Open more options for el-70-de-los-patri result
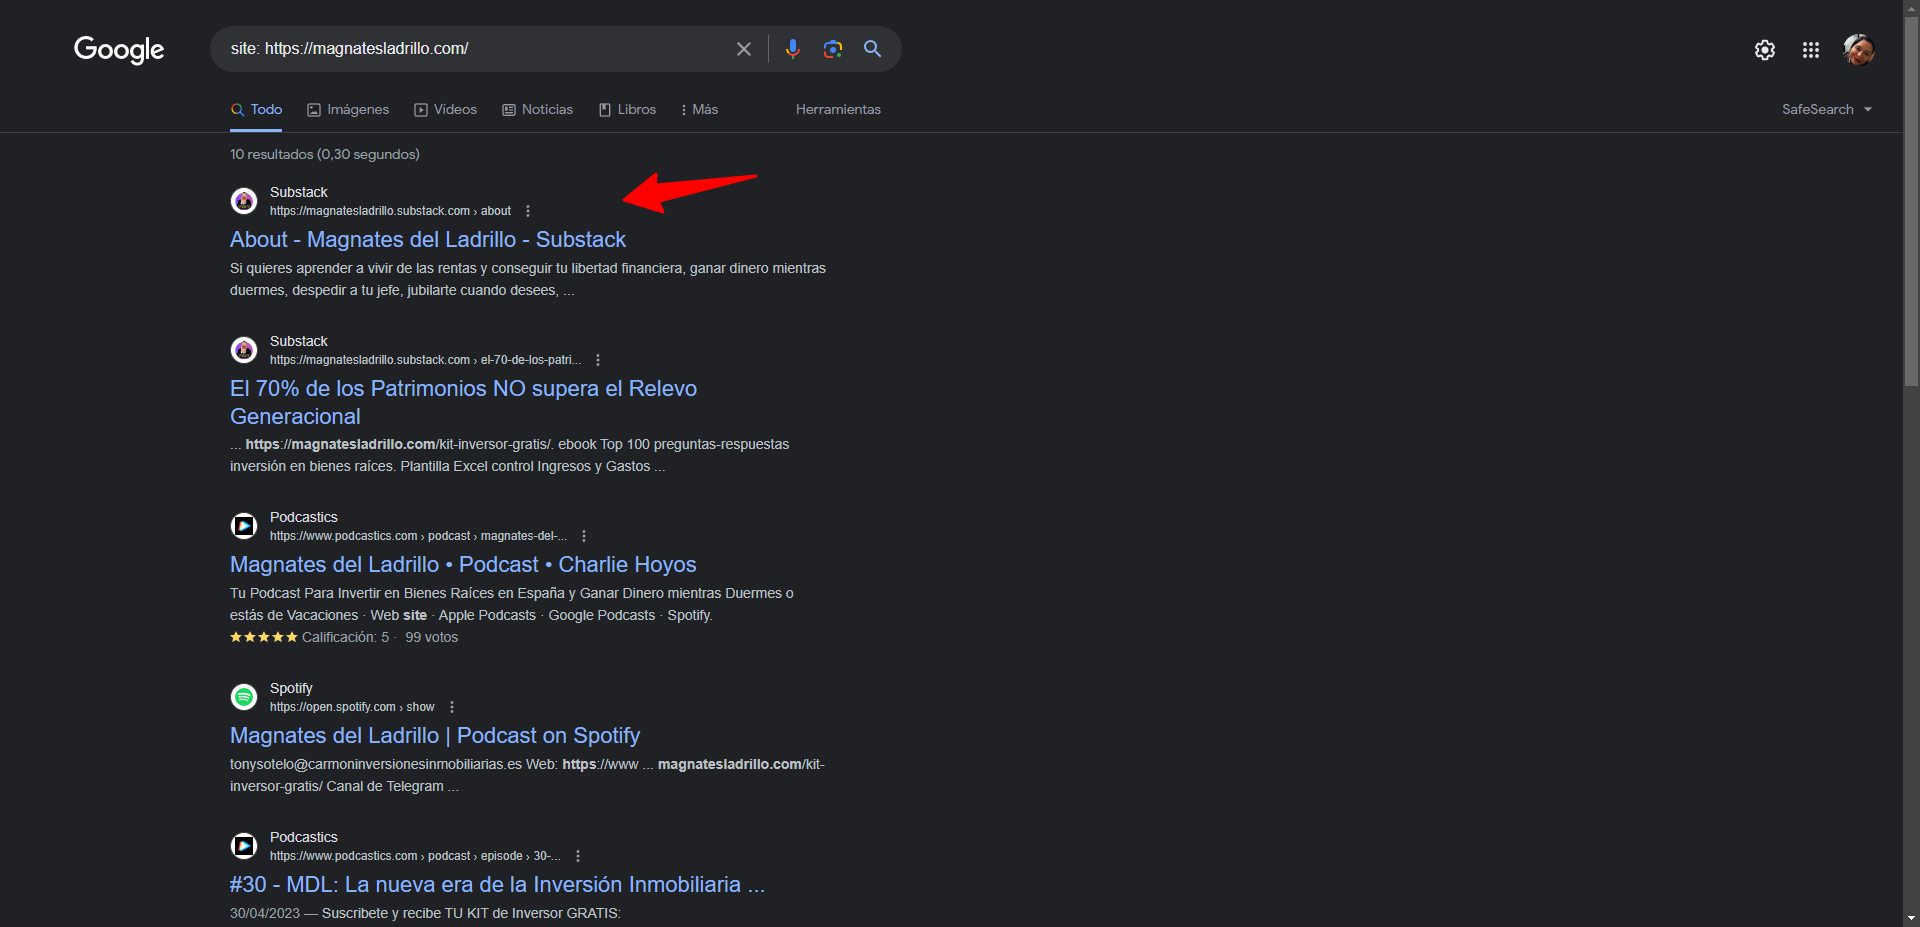 (x=598, y=360)
